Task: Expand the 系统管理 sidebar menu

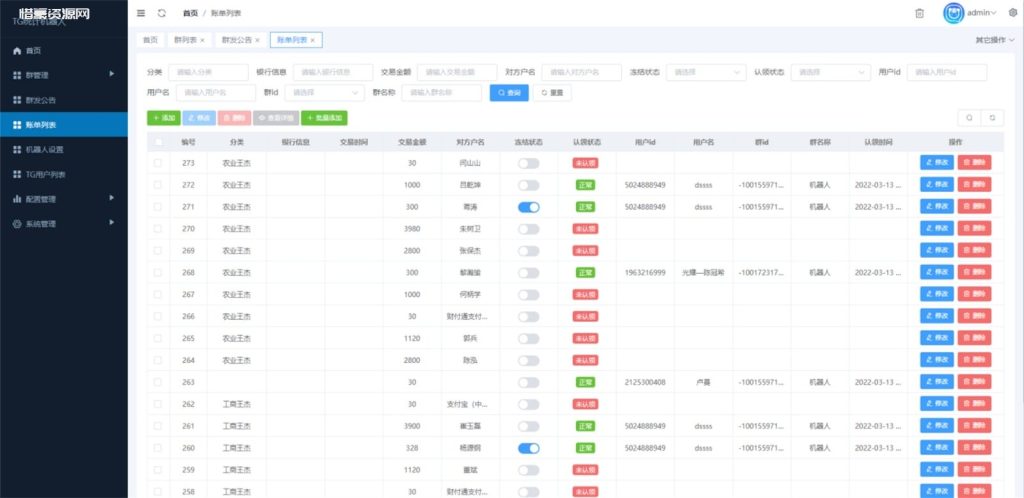Action: click(x=64, y=223)
